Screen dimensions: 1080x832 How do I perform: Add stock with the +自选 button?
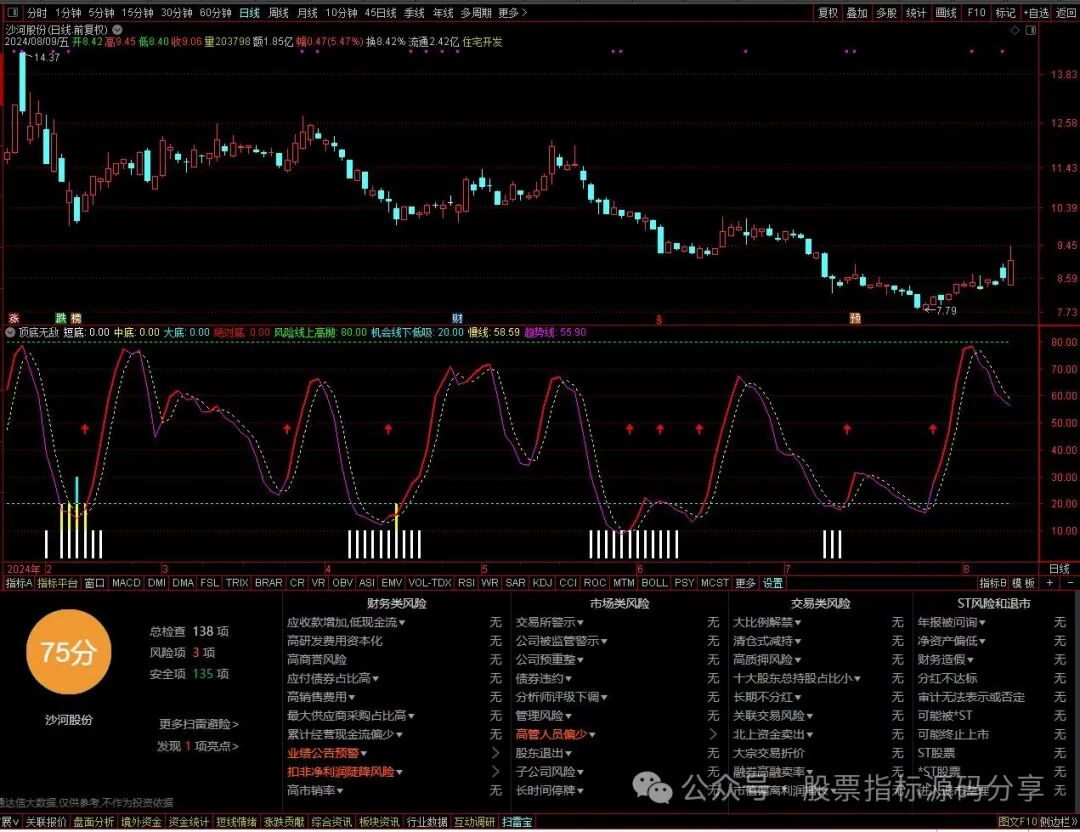pyautogui.click(x=1036, y=12)
